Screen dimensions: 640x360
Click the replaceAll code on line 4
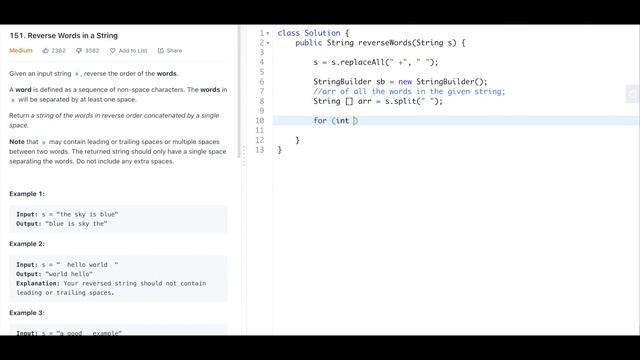point(376,62)
